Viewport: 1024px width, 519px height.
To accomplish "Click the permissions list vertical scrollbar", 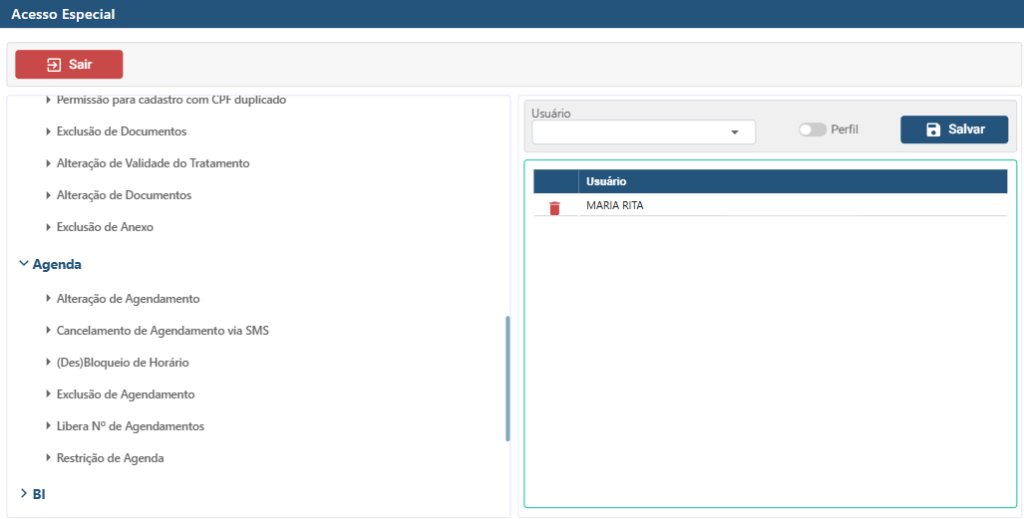I will [x=508, y=378].
